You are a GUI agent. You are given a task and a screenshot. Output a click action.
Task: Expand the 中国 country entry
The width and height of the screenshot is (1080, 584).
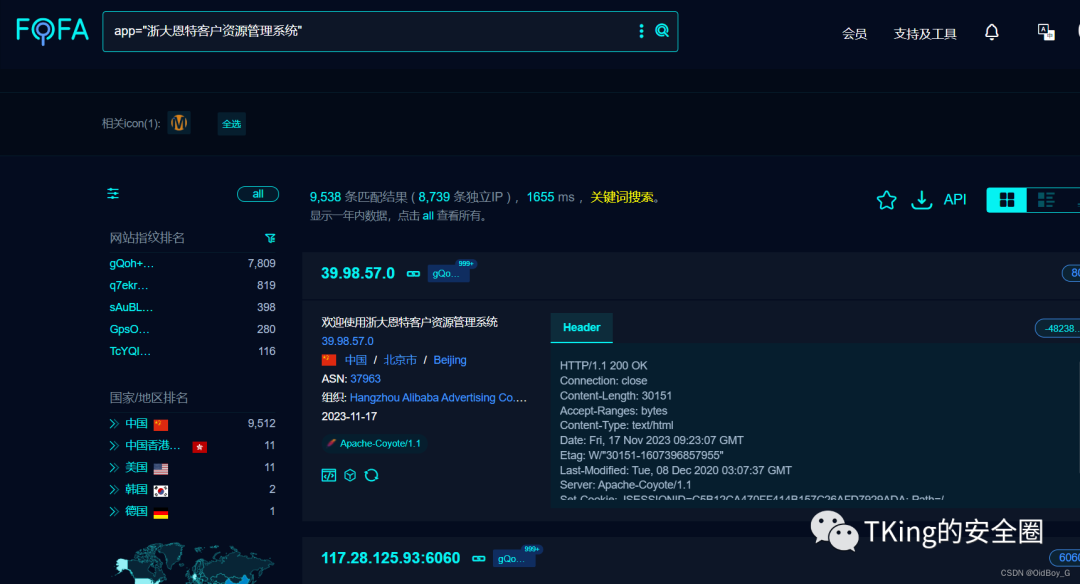pyautogui.click(x=114, y=424)
